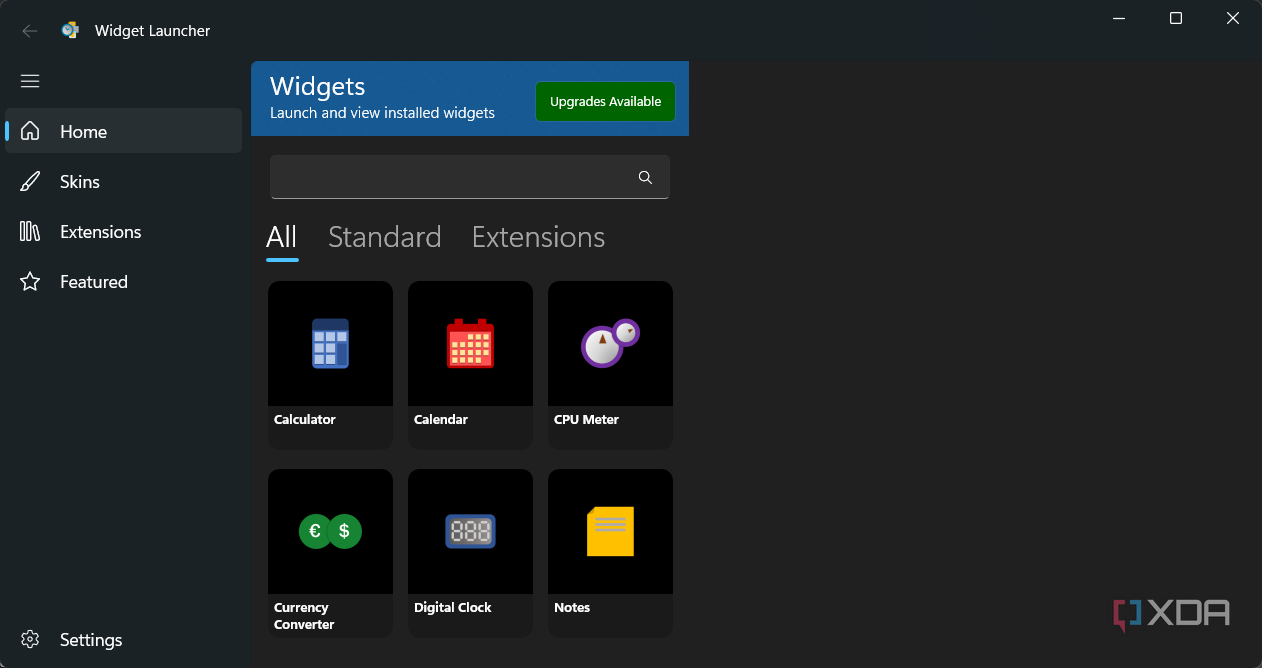Viewport: 1262px width, 668px height.
Task: Open the Extensions sidebar item
Action: pos(123,231)
